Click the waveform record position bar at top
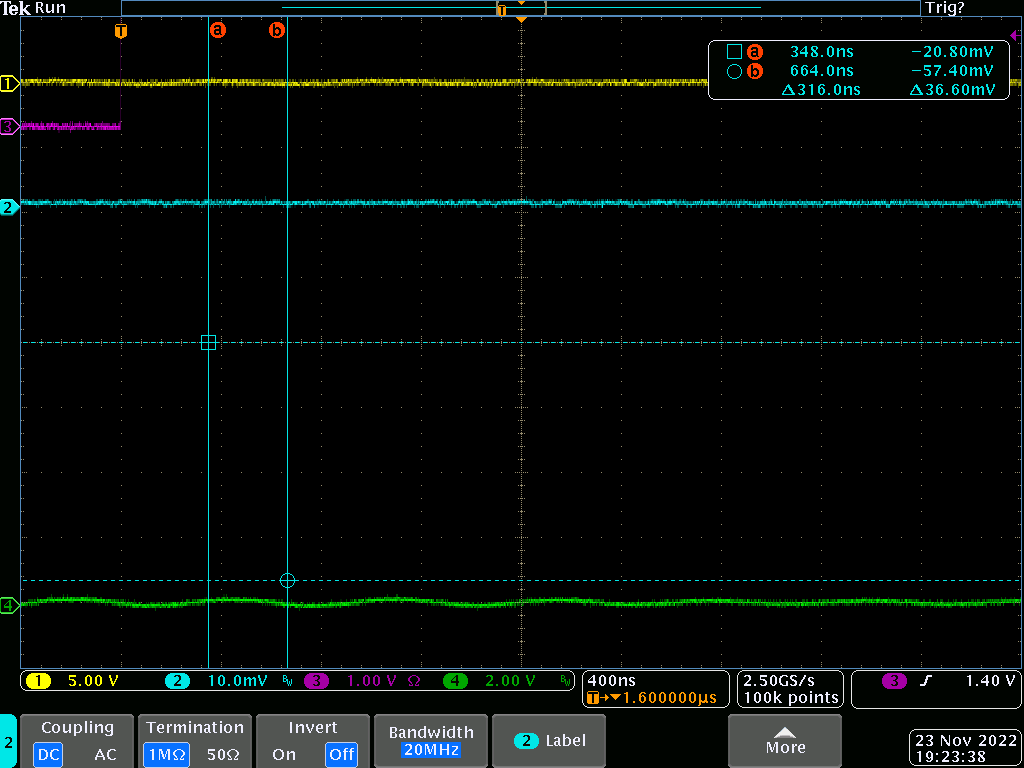 (520, 8)
